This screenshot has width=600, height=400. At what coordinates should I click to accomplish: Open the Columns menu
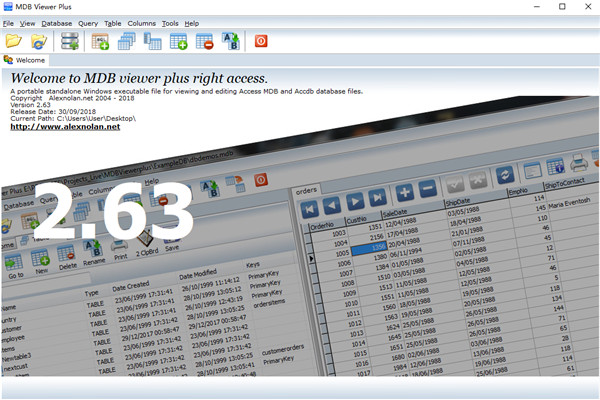142,23
